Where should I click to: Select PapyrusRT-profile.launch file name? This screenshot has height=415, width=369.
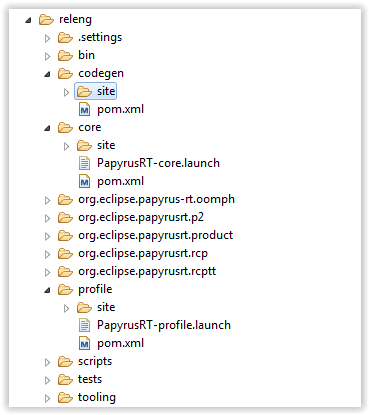pos(164,325)
